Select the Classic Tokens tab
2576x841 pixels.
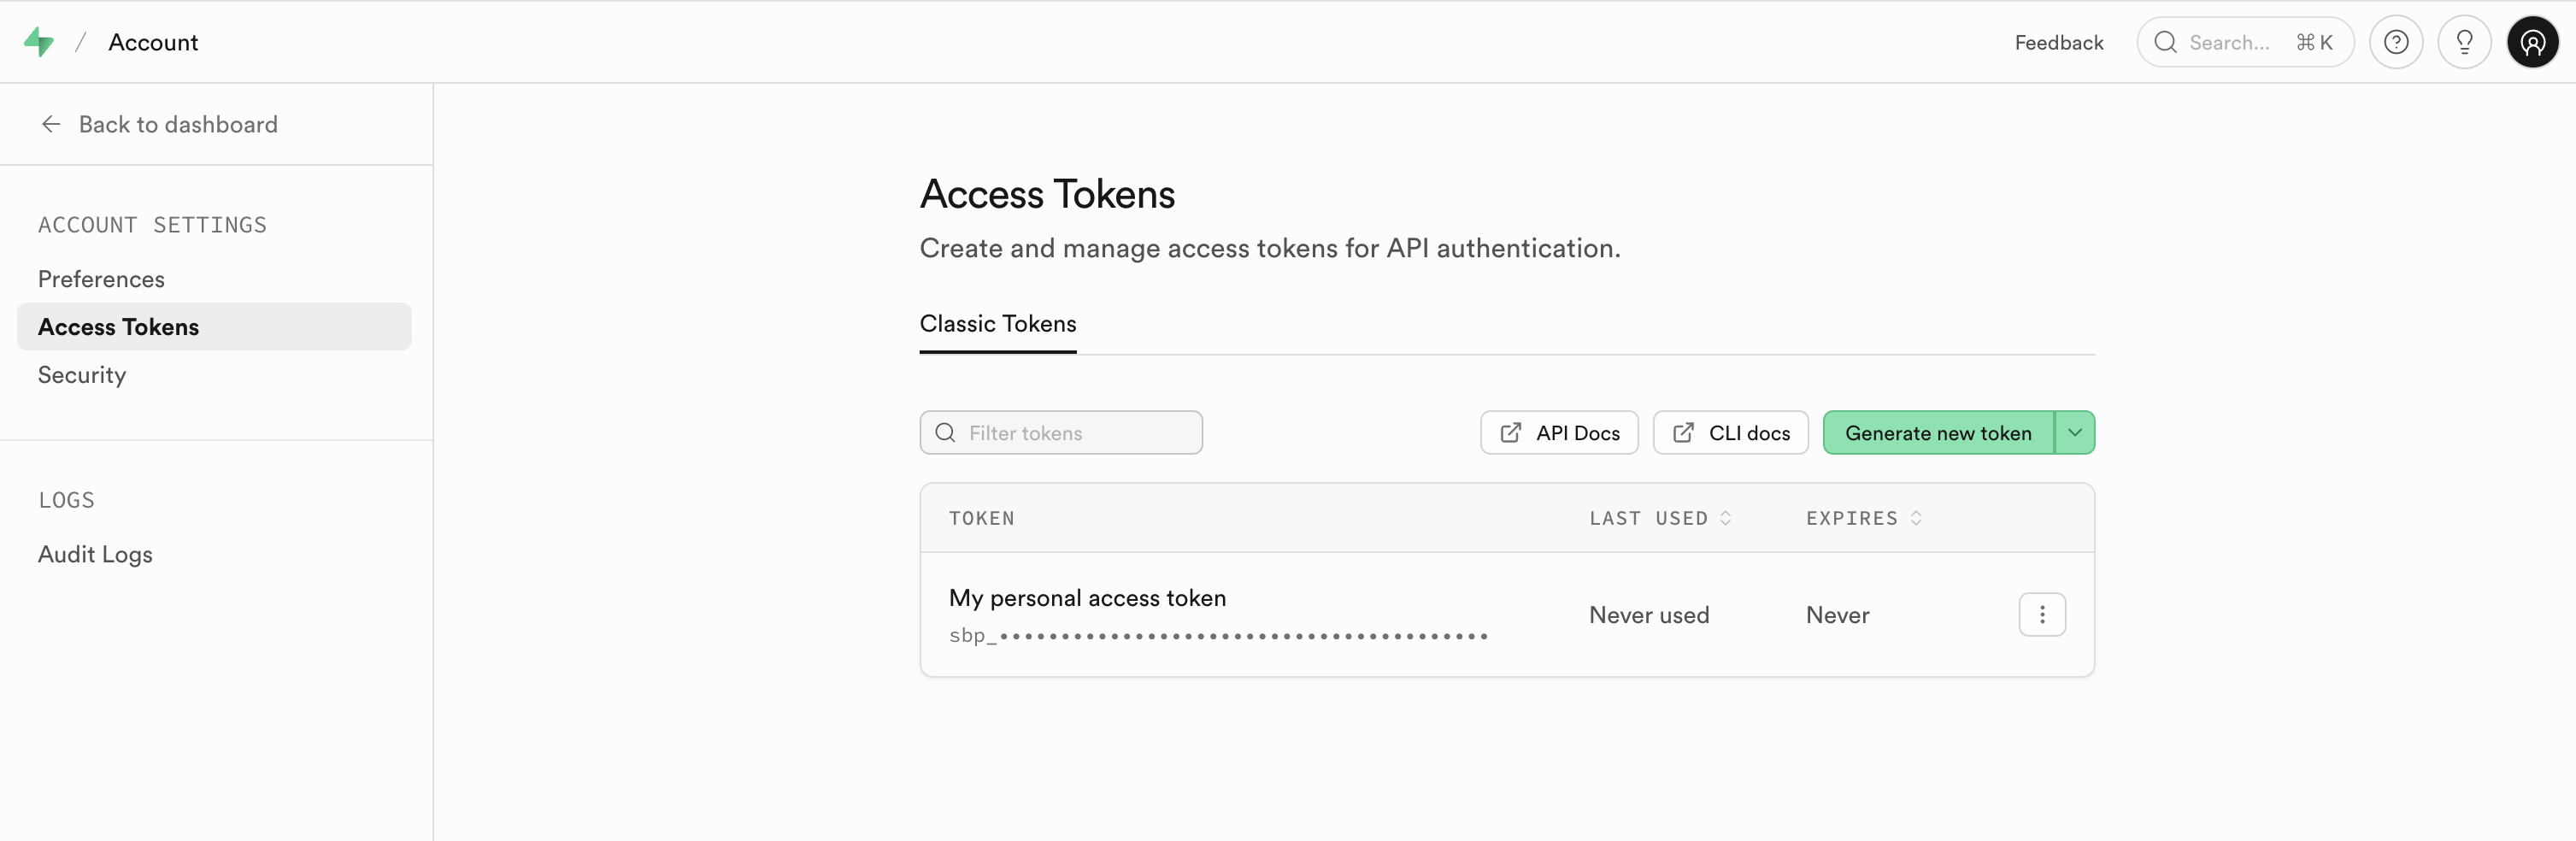997,324
